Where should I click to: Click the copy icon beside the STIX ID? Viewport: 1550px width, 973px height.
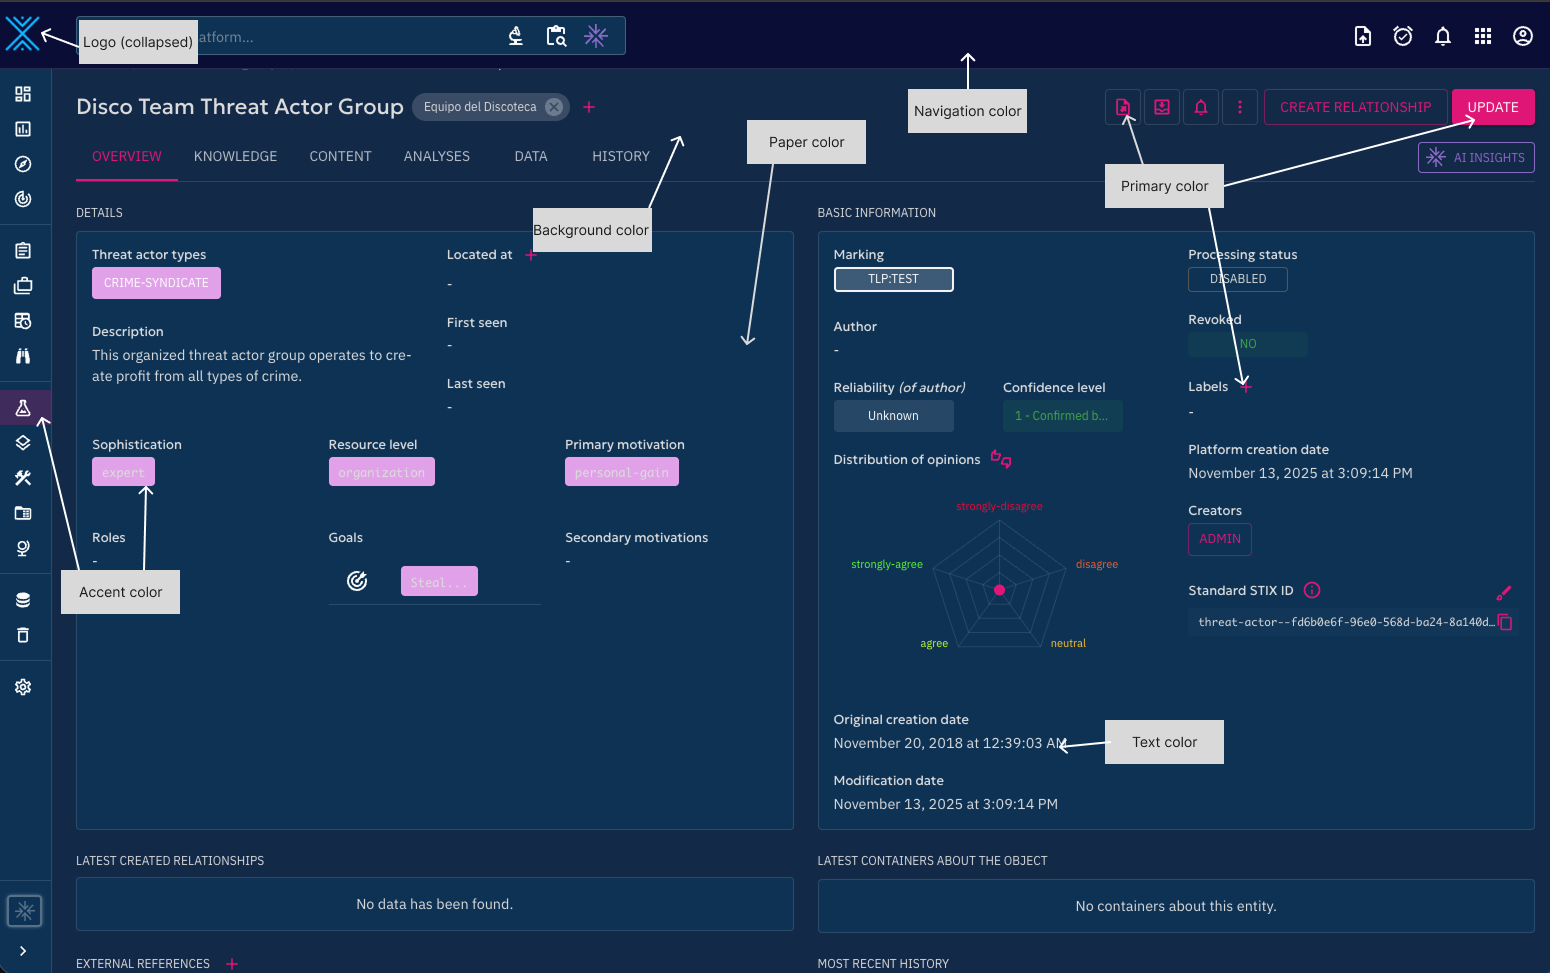click(x=1505, y=622)
